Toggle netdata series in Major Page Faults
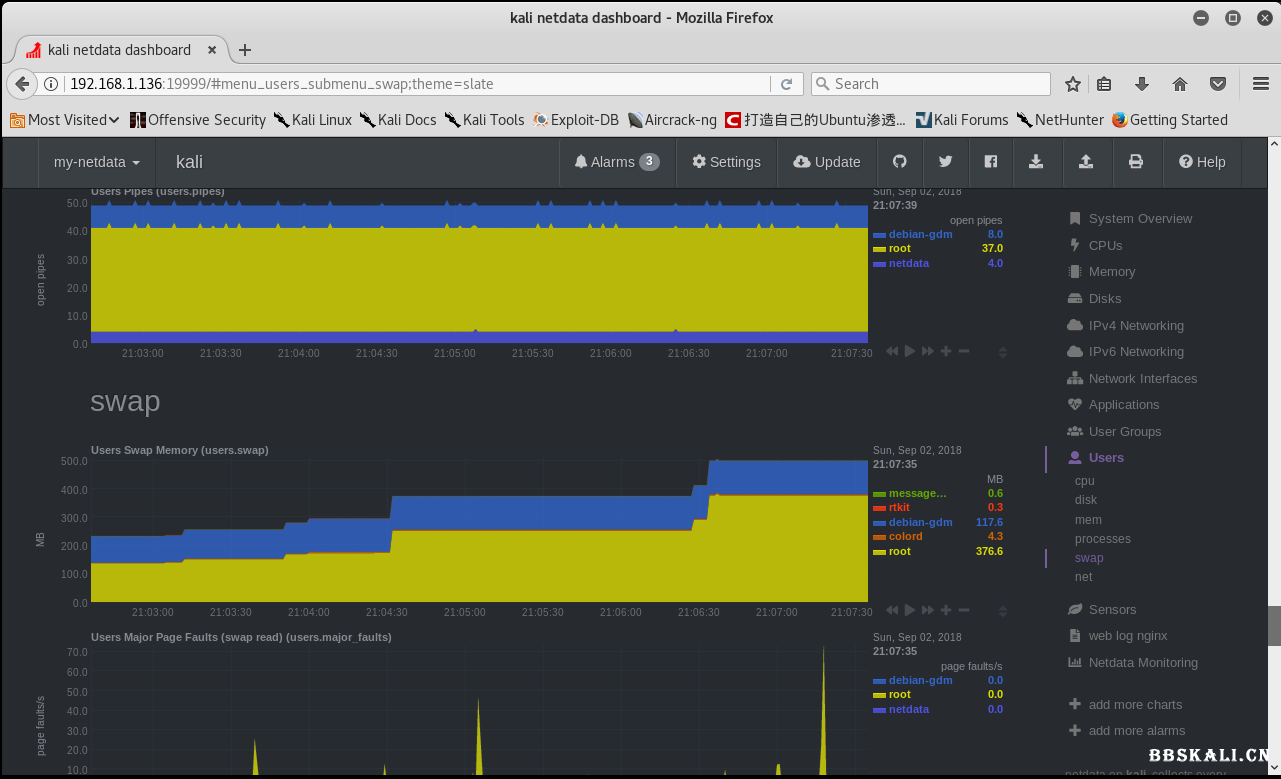 [908, 709]
